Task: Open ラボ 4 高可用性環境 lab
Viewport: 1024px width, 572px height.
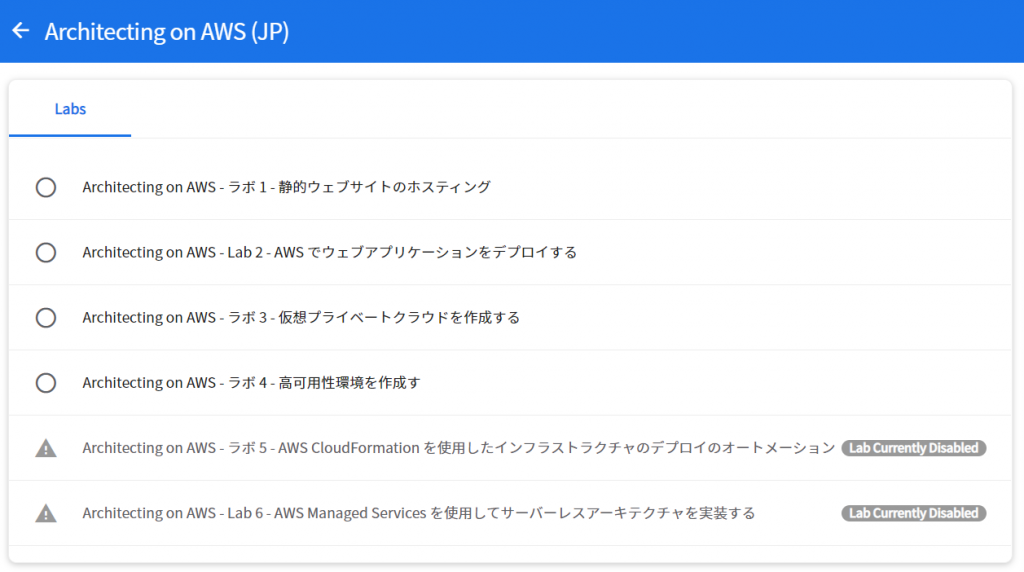Action: 251,383
